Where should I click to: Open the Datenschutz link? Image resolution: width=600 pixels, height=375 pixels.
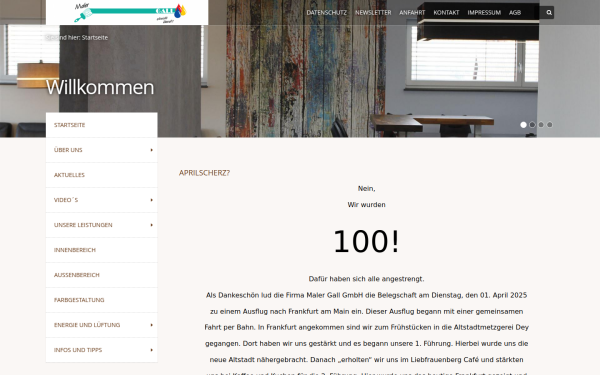(326, 13)
